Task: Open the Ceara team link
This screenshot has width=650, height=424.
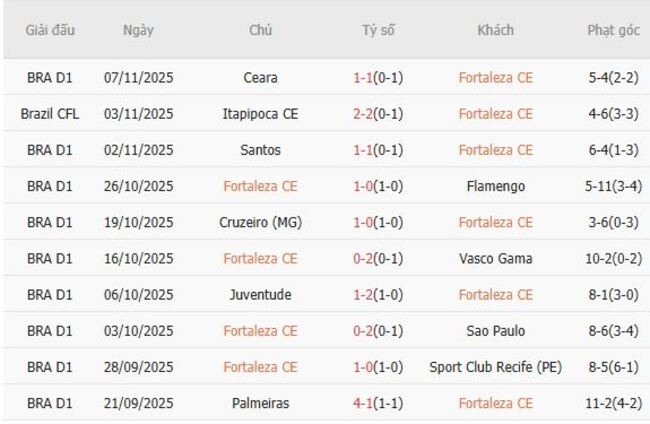Action: pos(261,77)
